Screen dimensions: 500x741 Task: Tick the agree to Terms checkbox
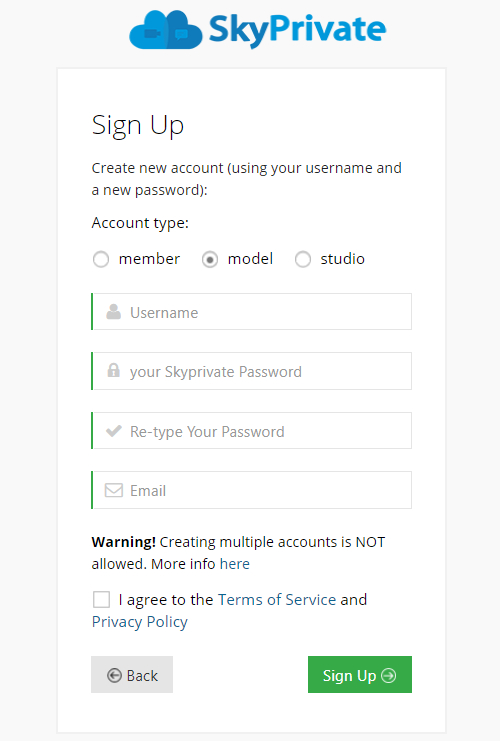click(101, 599)
